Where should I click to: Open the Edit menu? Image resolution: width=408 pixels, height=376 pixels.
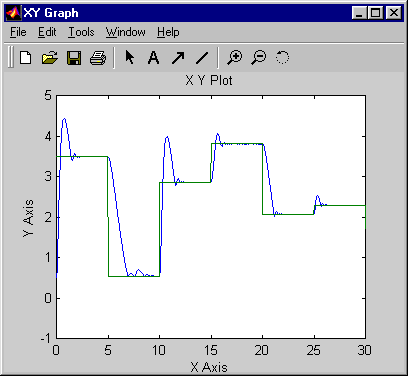coord(47,32)
